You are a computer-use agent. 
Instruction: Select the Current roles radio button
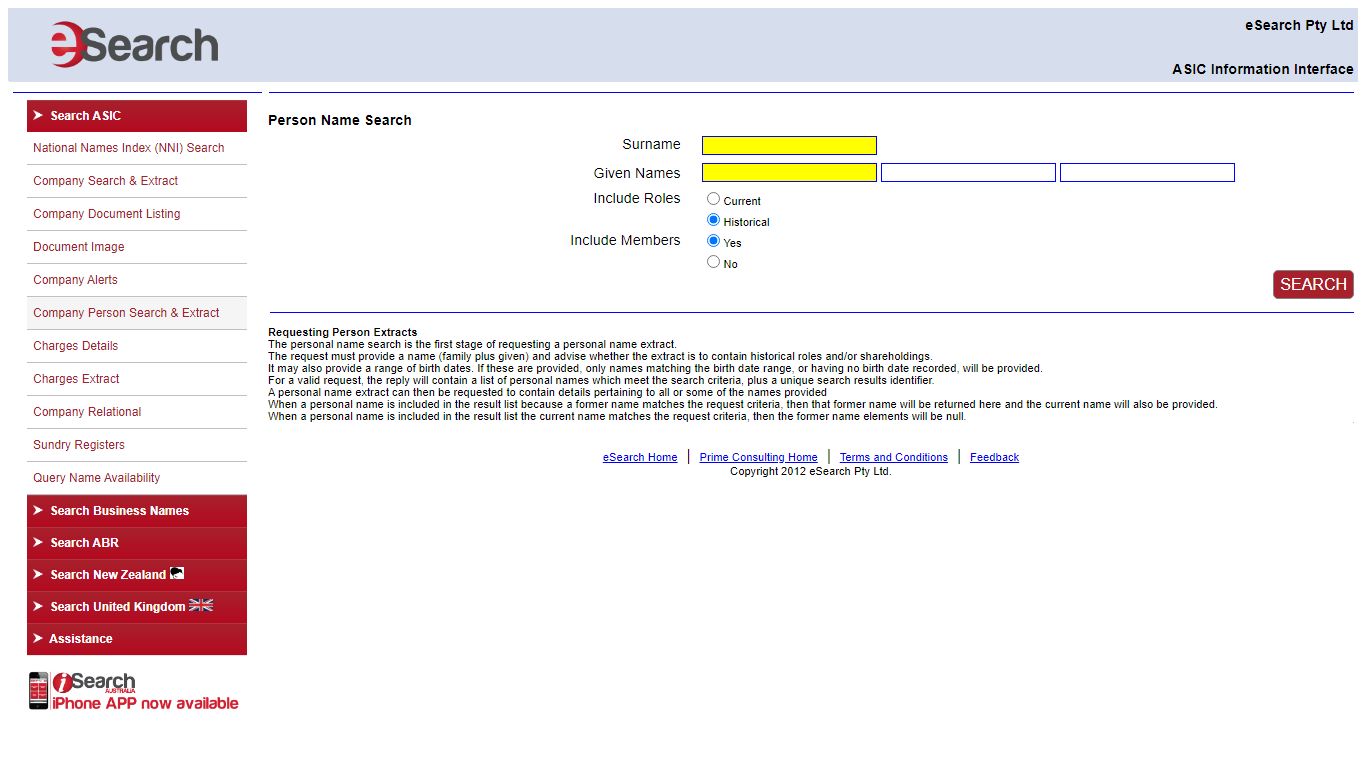point(713,199)
